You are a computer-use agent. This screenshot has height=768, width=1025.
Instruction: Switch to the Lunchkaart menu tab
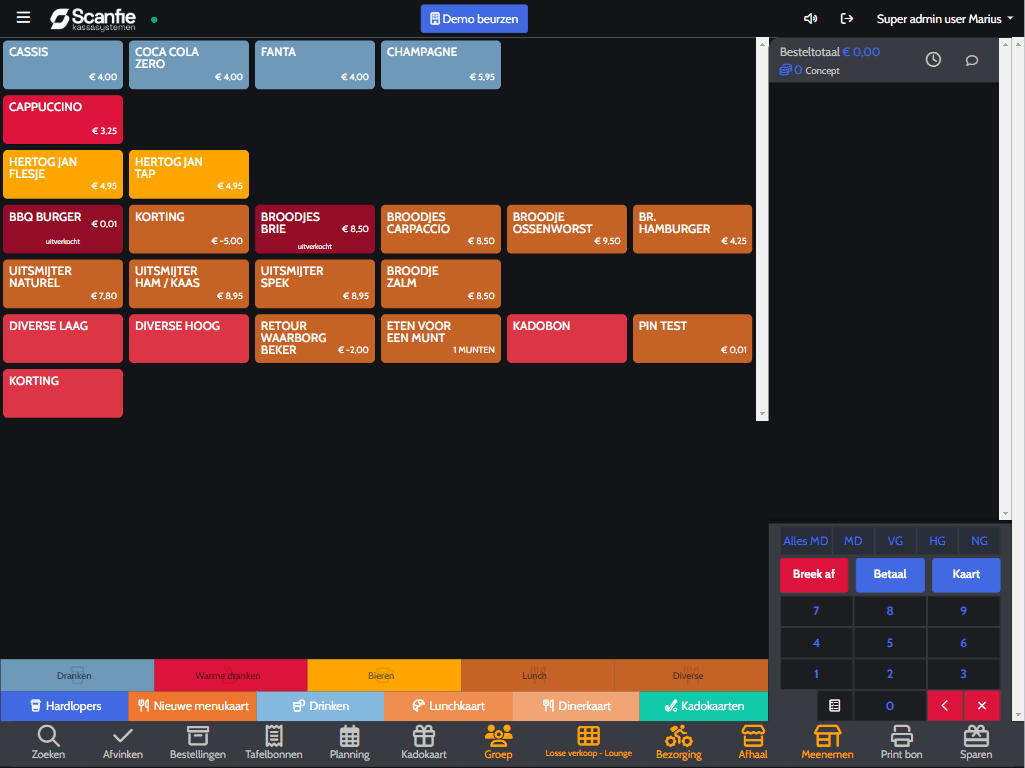(448, 706)
